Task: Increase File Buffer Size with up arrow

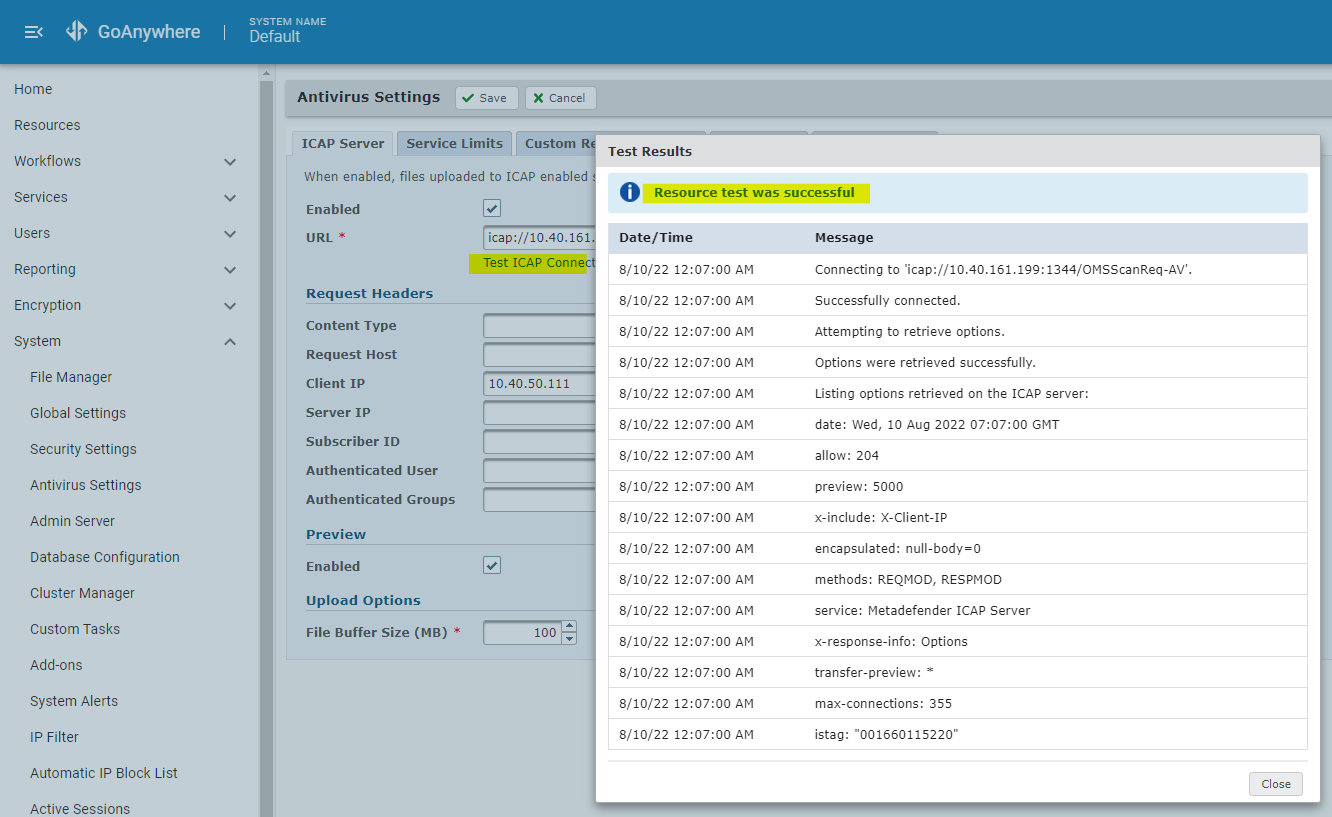Action: pyautogui.click(x=569, y=627)
